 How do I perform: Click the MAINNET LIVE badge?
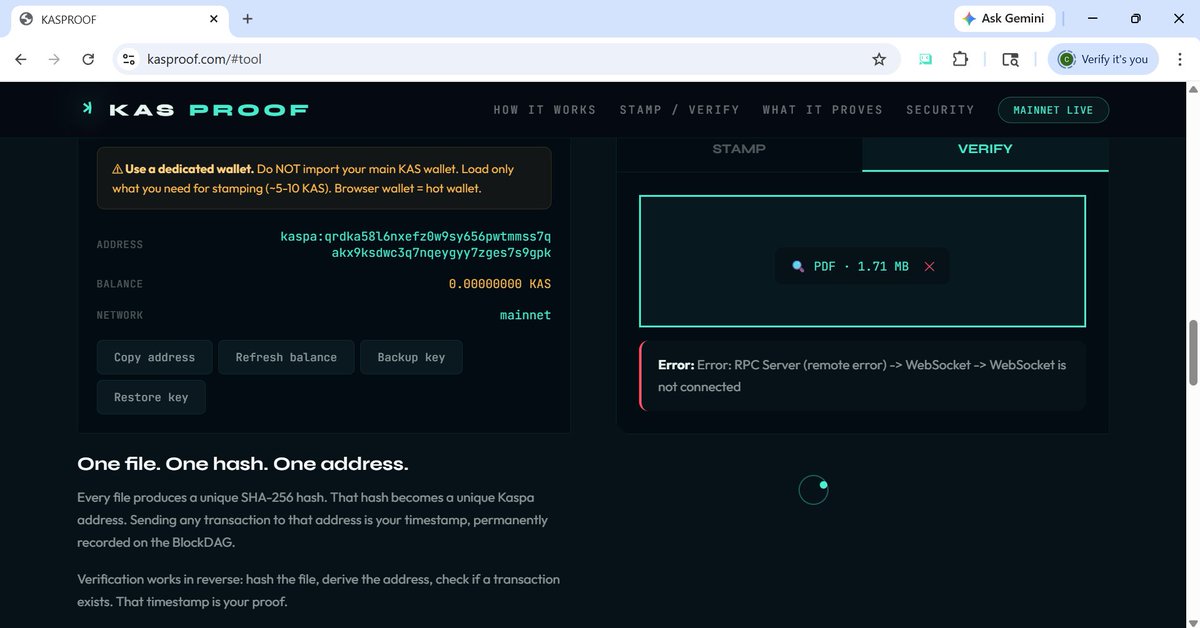tap(1053, 110)
